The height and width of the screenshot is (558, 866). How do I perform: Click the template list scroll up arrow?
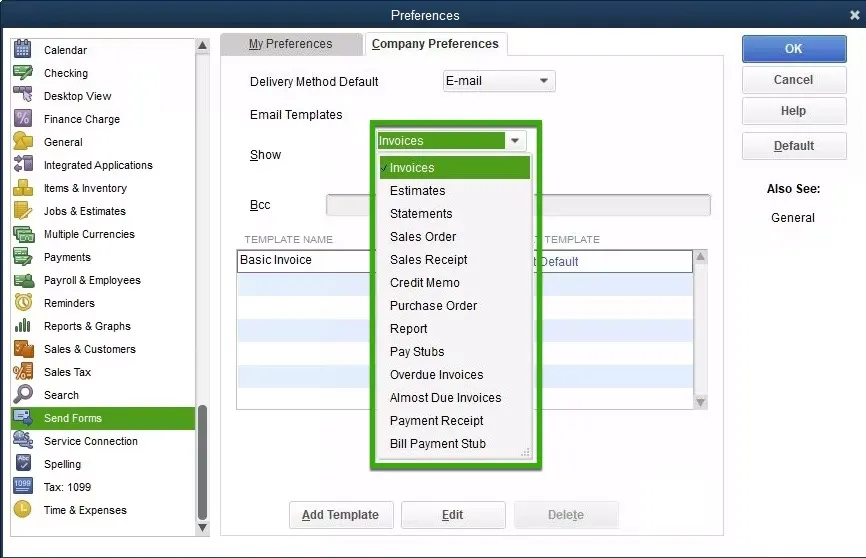tap(700, 256)
